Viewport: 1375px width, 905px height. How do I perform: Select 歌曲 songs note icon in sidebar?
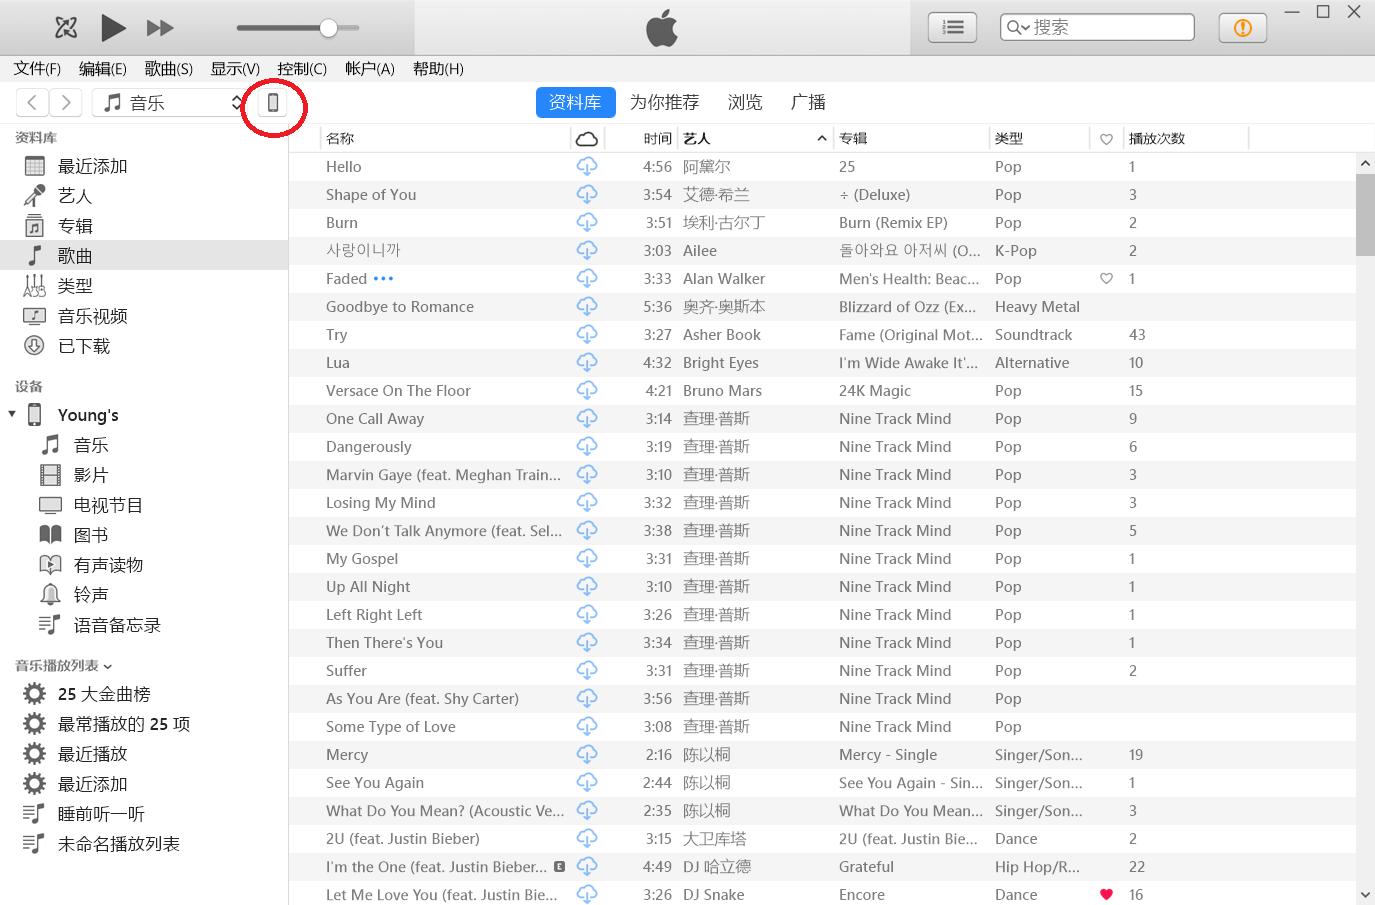click(35, 256)
